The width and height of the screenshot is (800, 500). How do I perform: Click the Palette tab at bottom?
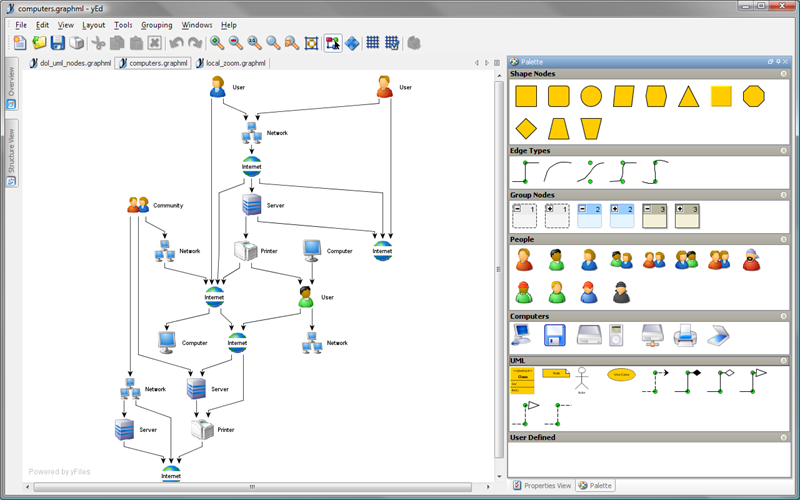point(595,485)
